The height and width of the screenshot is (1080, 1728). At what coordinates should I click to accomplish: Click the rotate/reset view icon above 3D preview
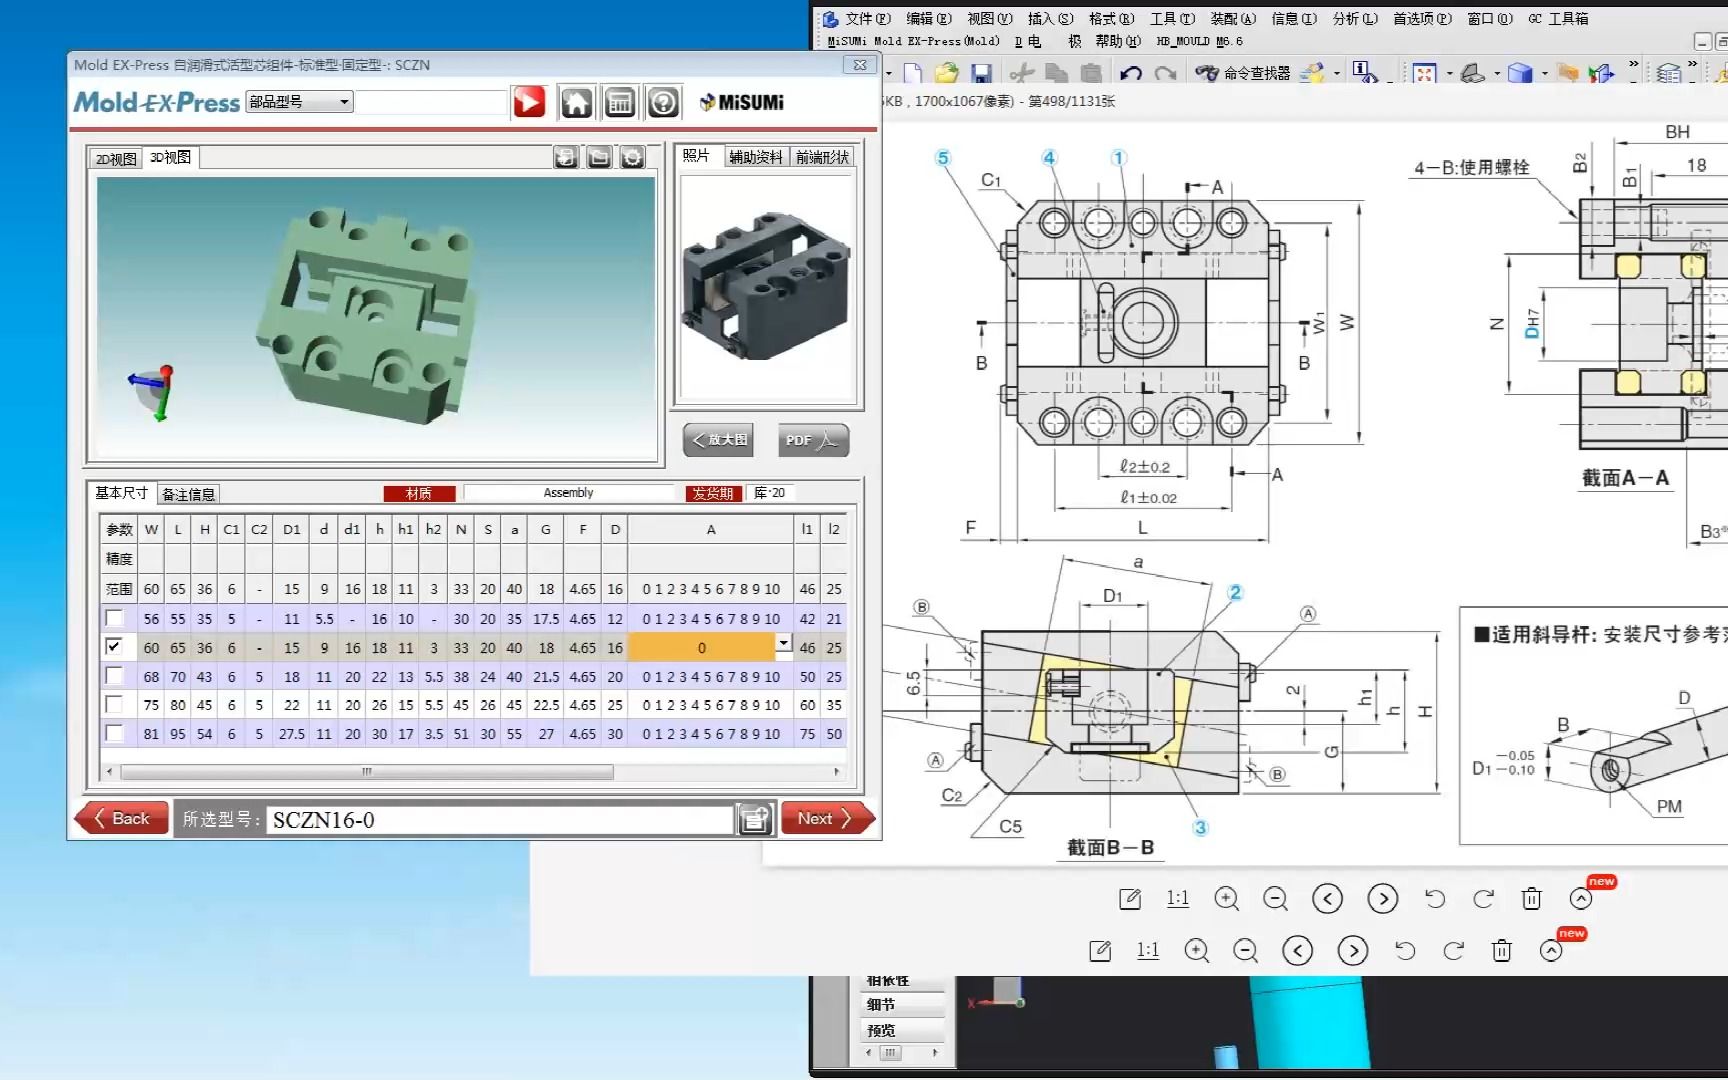[566, 157]
